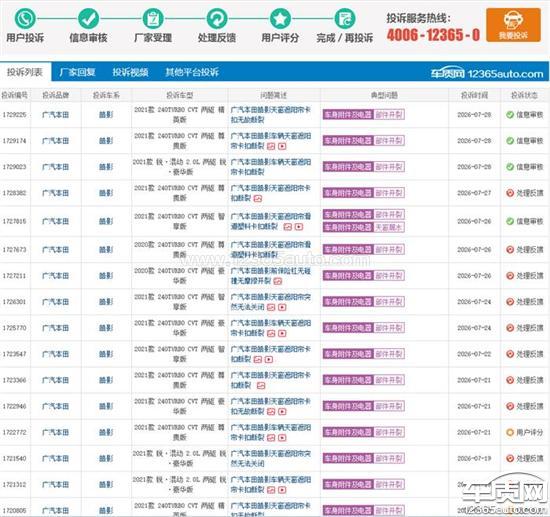The image size is (550, 517).
Task: Open video icon in complaint 1723547 row
Action: 268,360
